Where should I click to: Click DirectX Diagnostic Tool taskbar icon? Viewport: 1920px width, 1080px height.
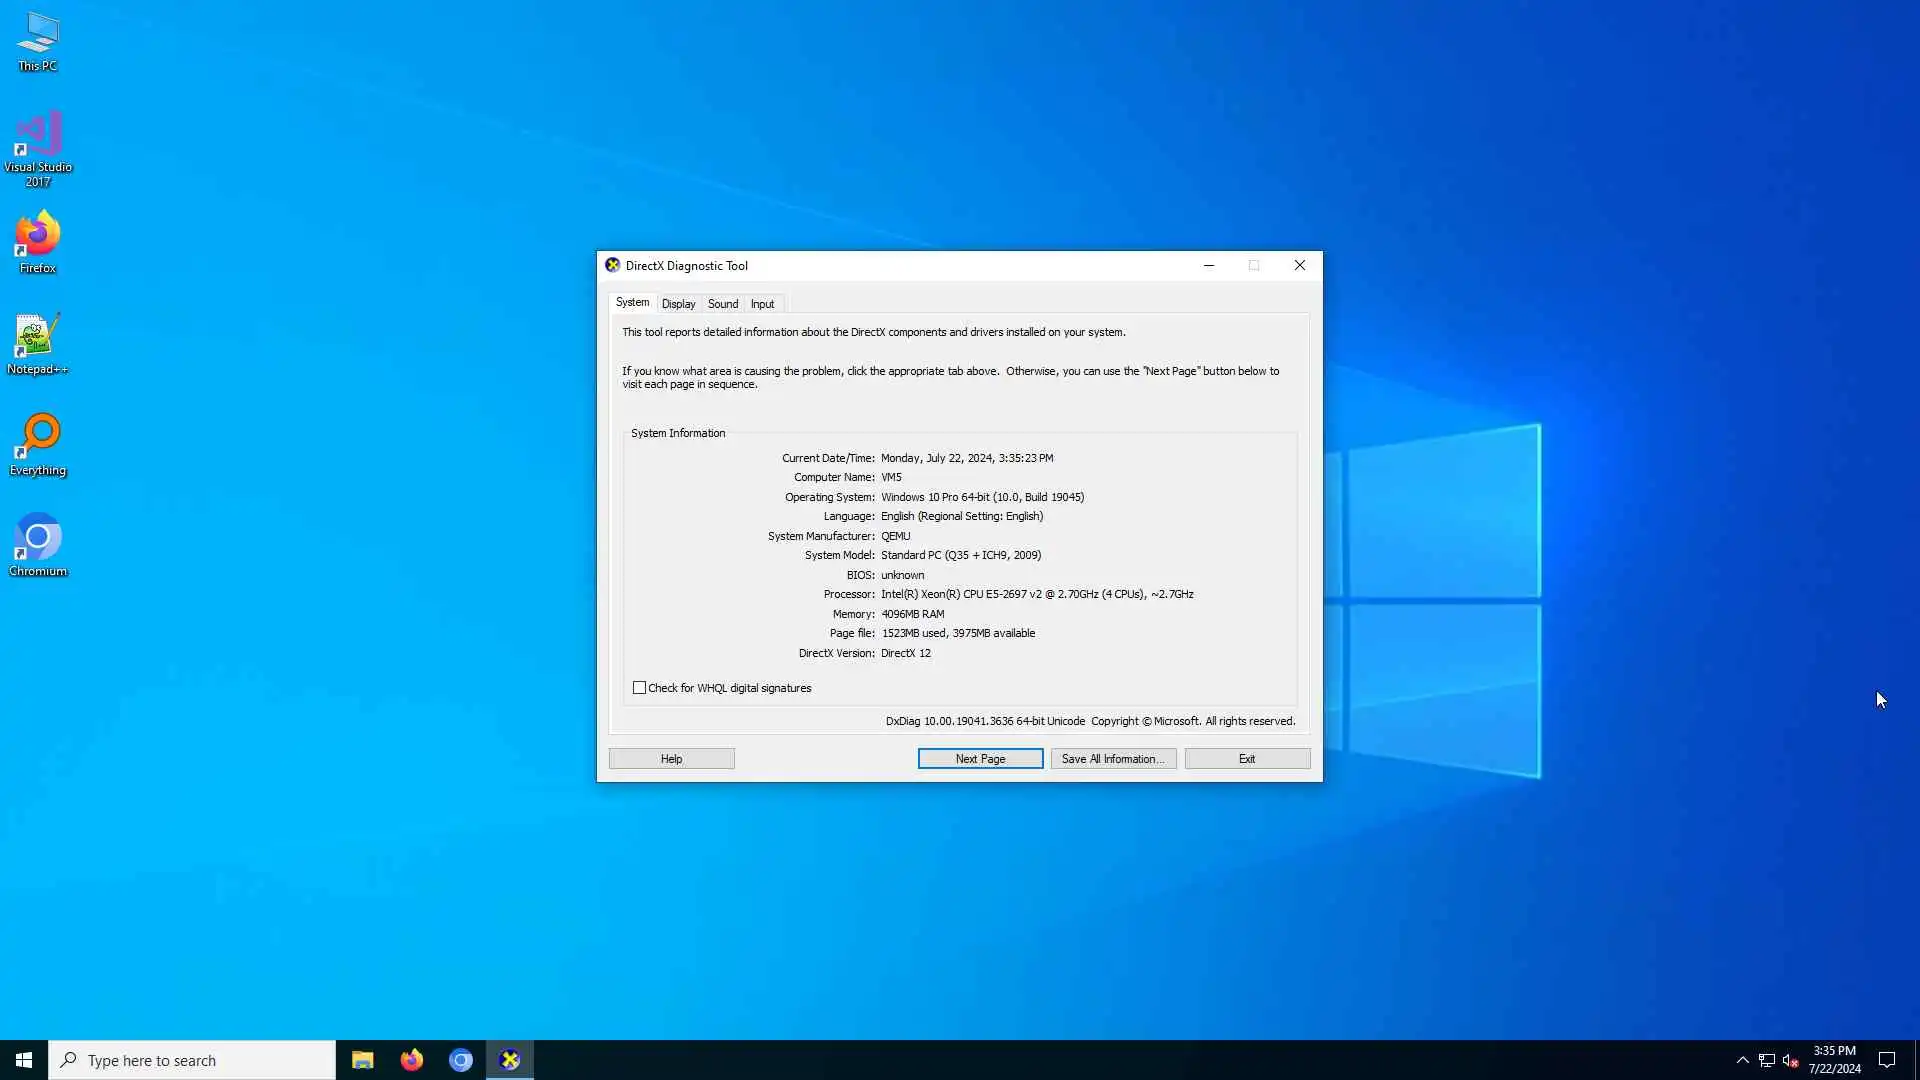[510, 1060]
